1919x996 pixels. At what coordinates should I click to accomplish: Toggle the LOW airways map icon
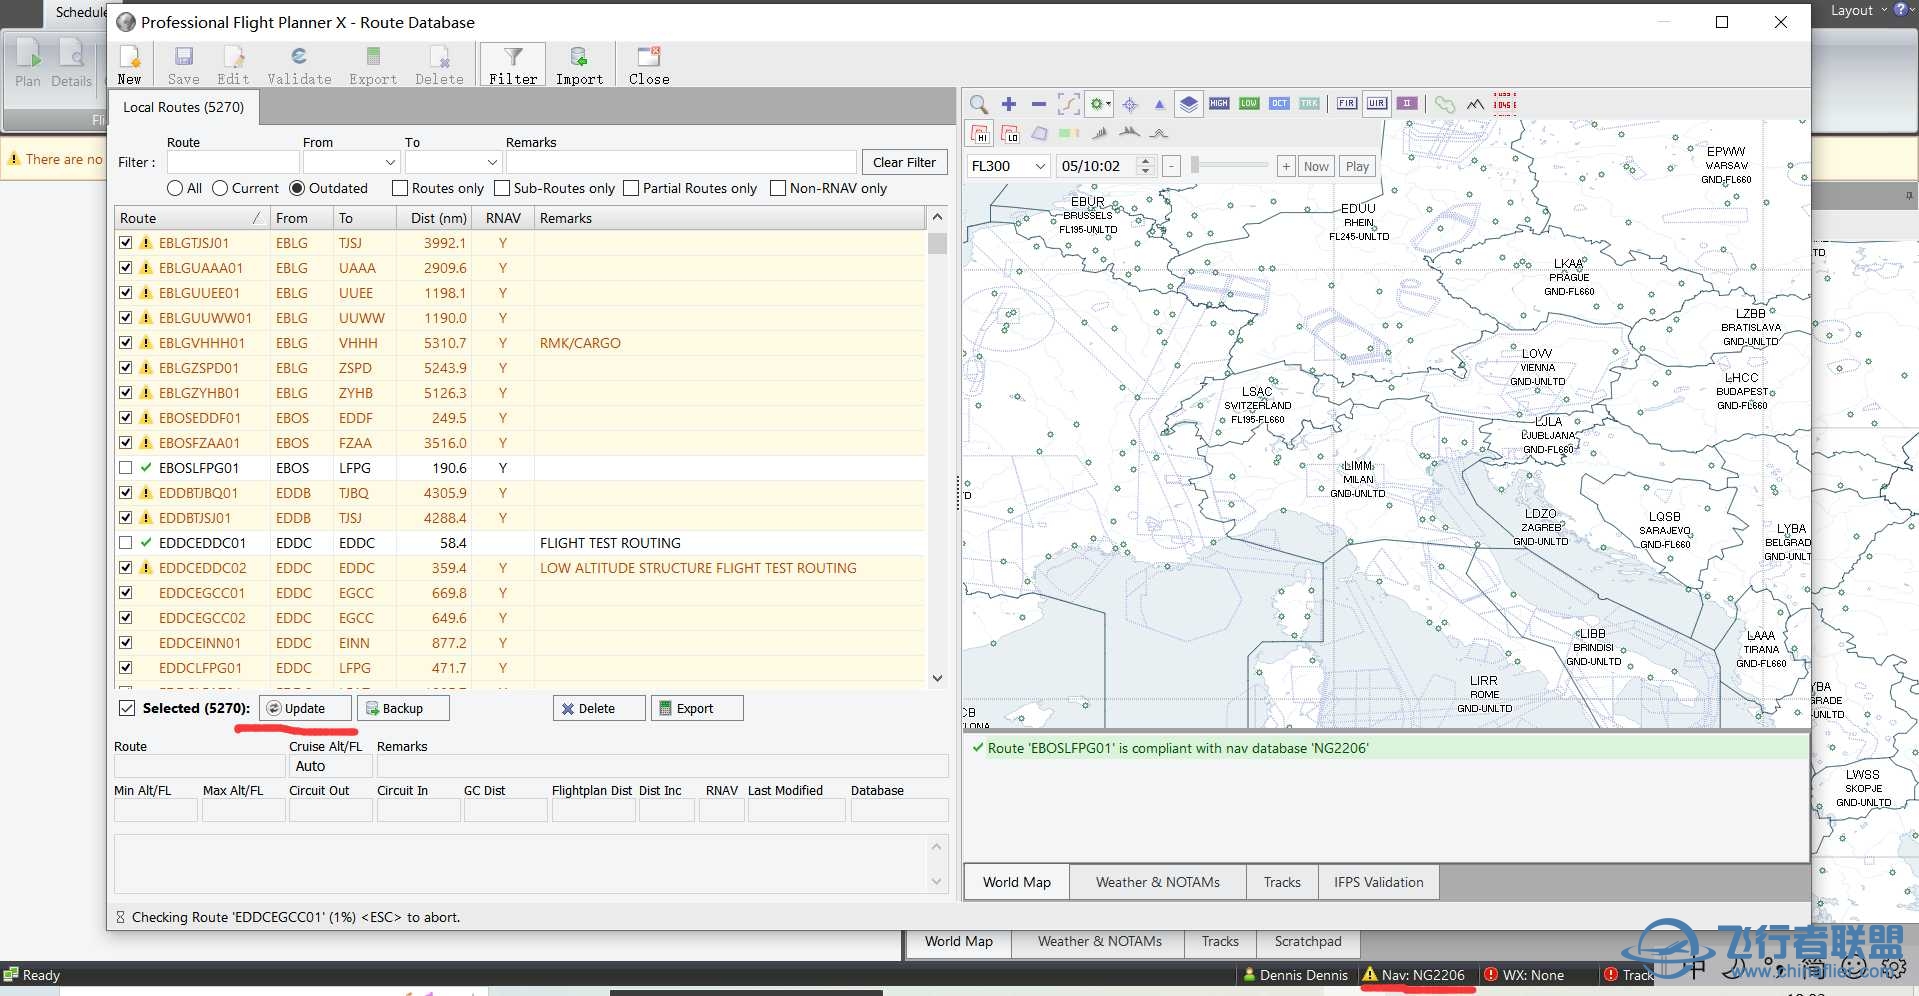coord(1249,104)
